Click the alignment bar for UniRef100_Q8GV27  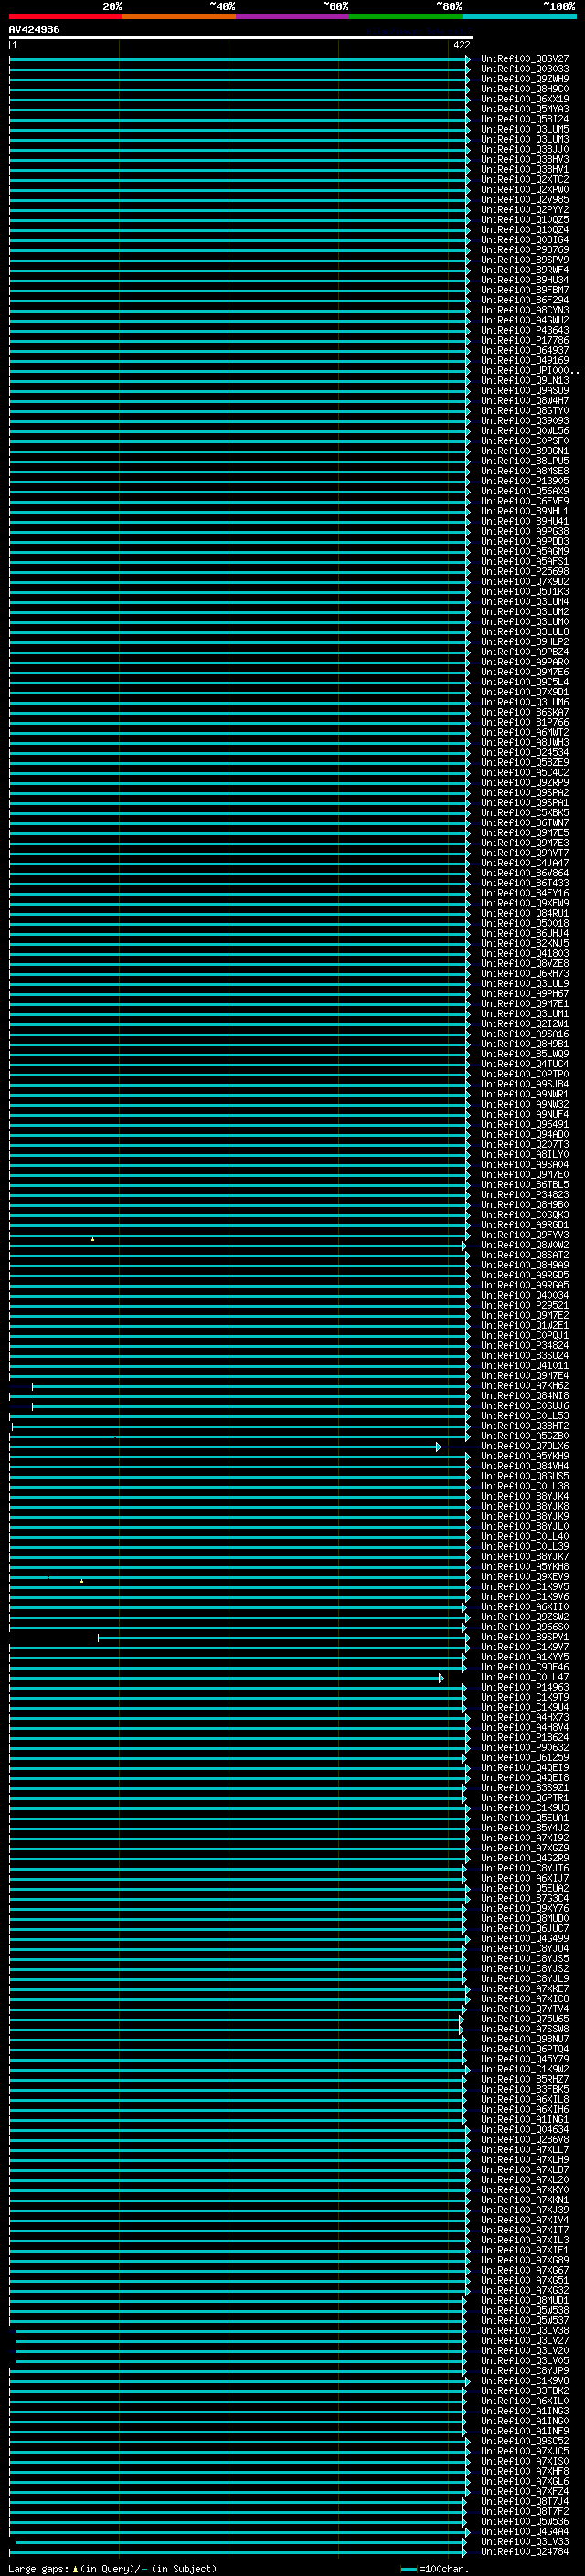point(240,59)
